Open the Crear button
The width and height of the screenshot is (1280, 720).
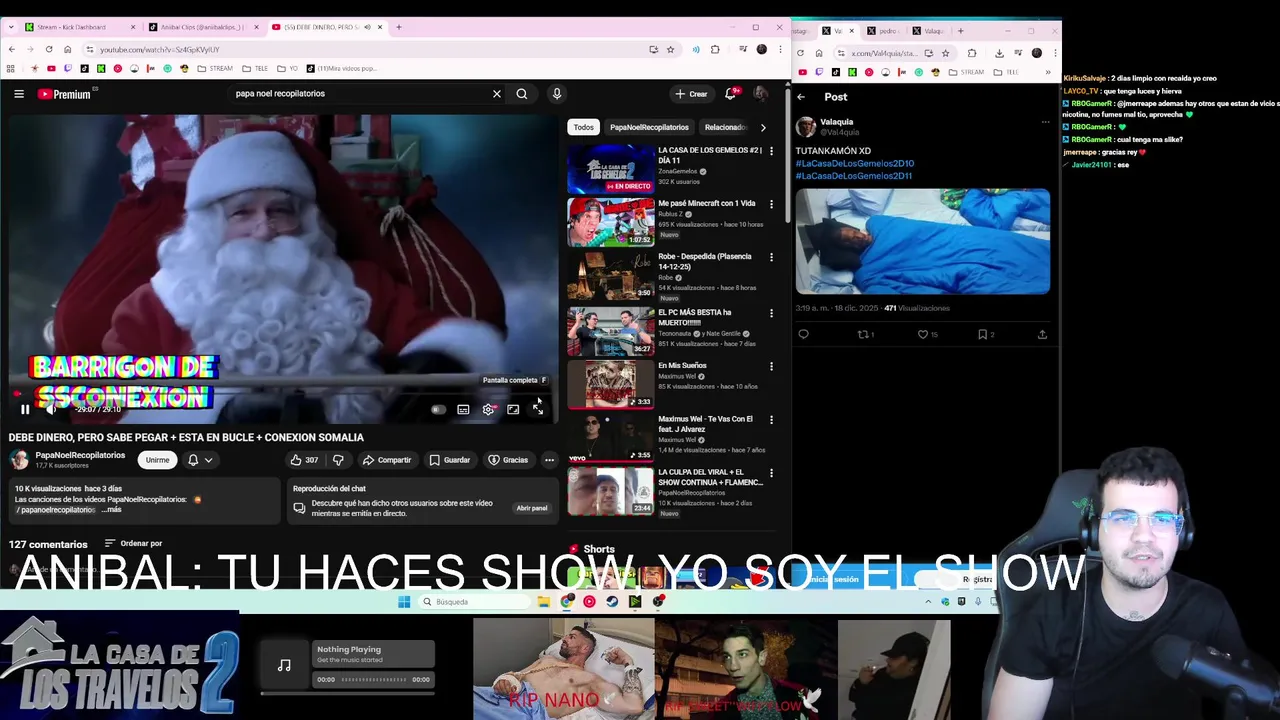(691, 94)
